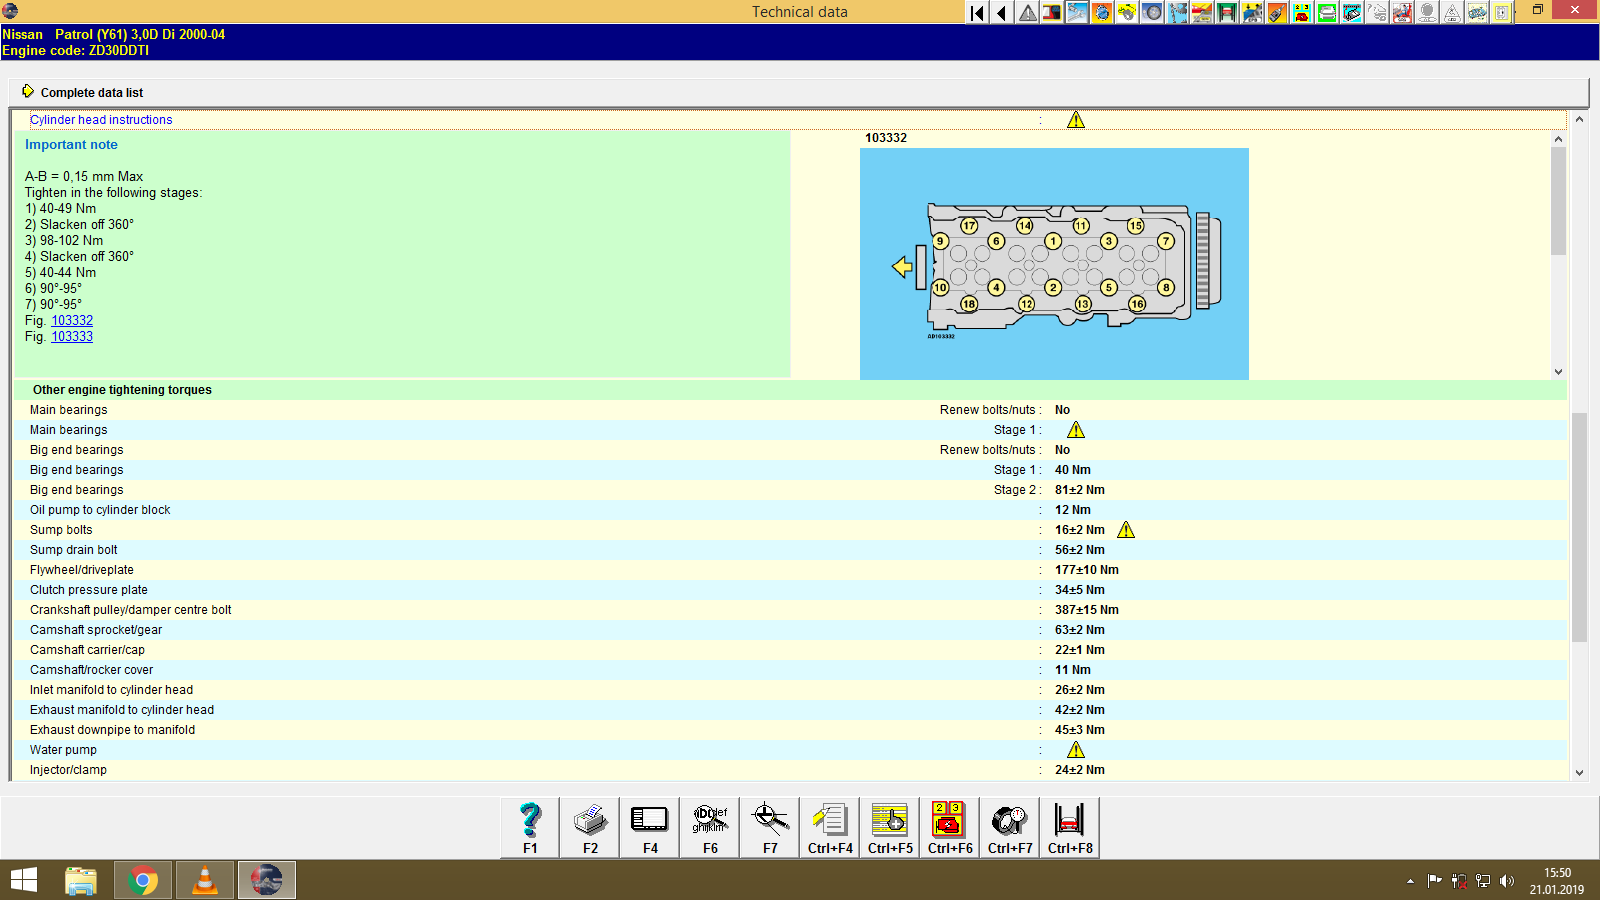Click the back navigation arrow at top right
Image resolution: width=1600 pixels, height=900 pixels.
[1001, 13]
